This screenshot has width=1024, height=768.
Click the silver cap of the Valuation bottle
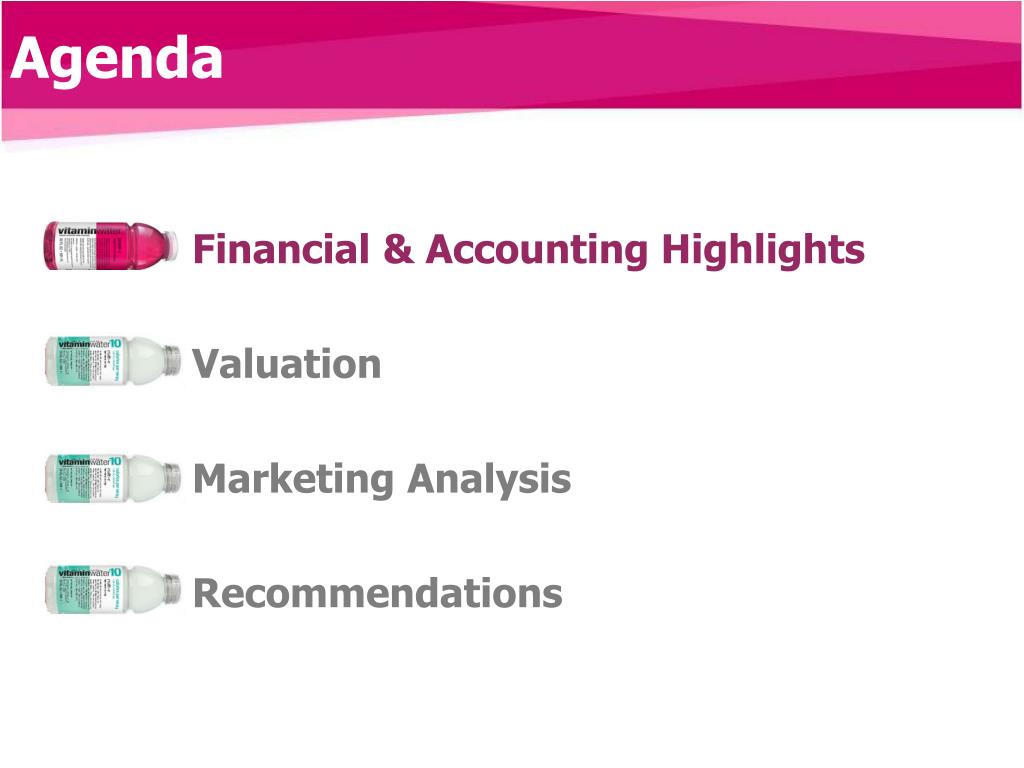coord(172,360)
